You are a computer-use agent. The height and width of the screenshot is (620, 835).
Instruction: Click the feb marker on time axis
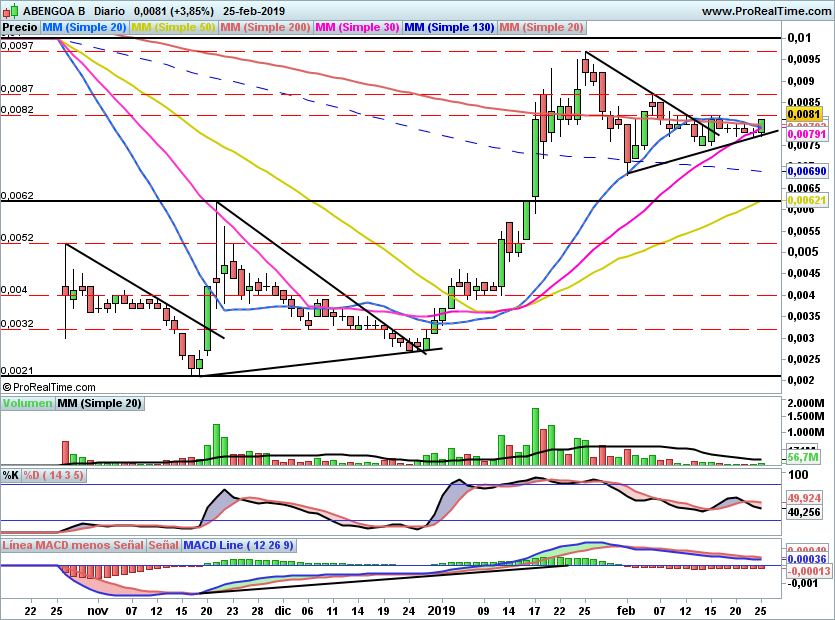626,610
